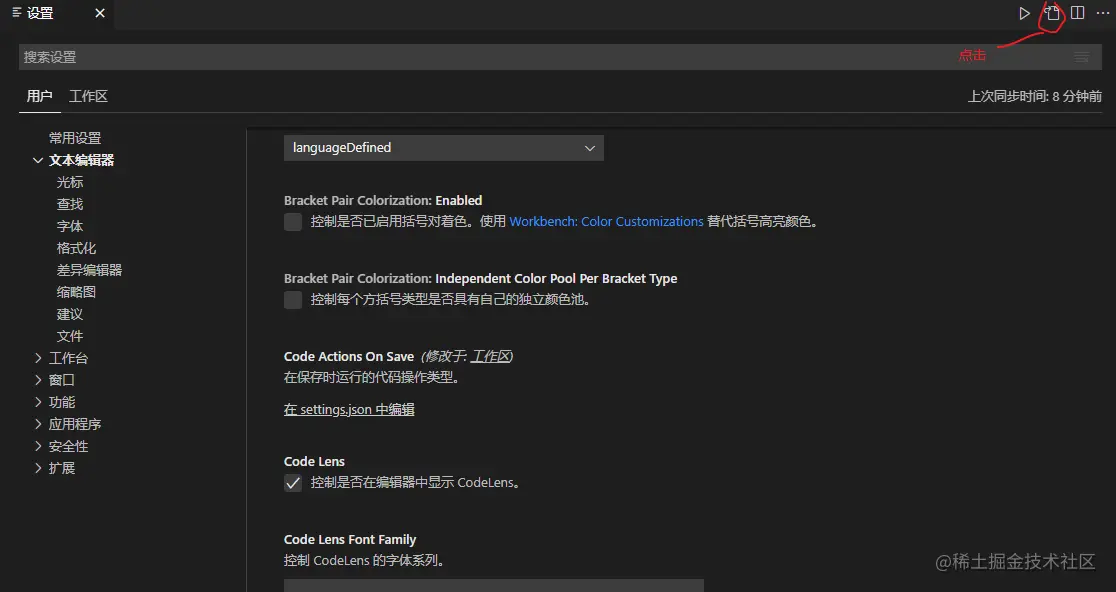Open the languageDefined dropdown
The height and width of the screenshot is (592, 1116).
pyautogui.click(x=443, y=148)
